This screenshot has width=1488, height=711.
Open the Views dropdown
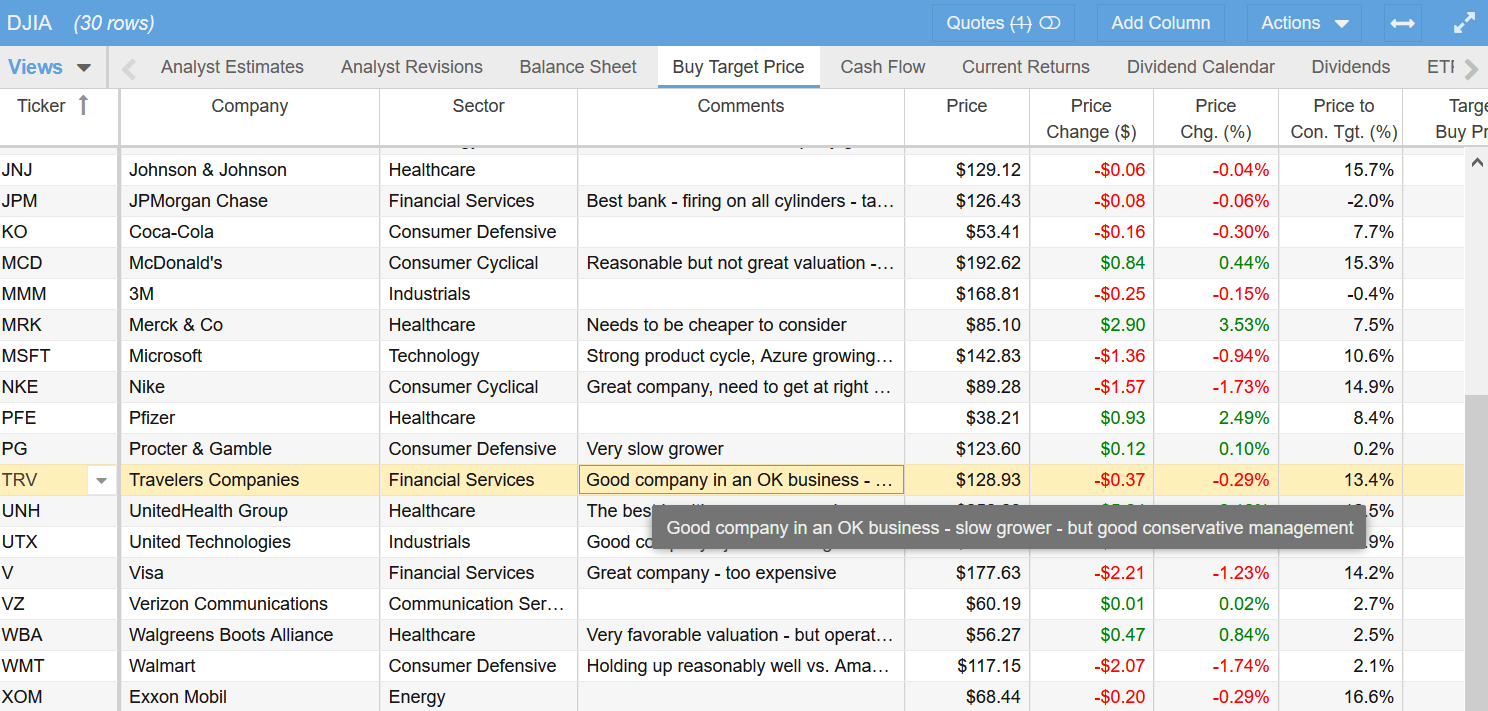pos(50,67)
